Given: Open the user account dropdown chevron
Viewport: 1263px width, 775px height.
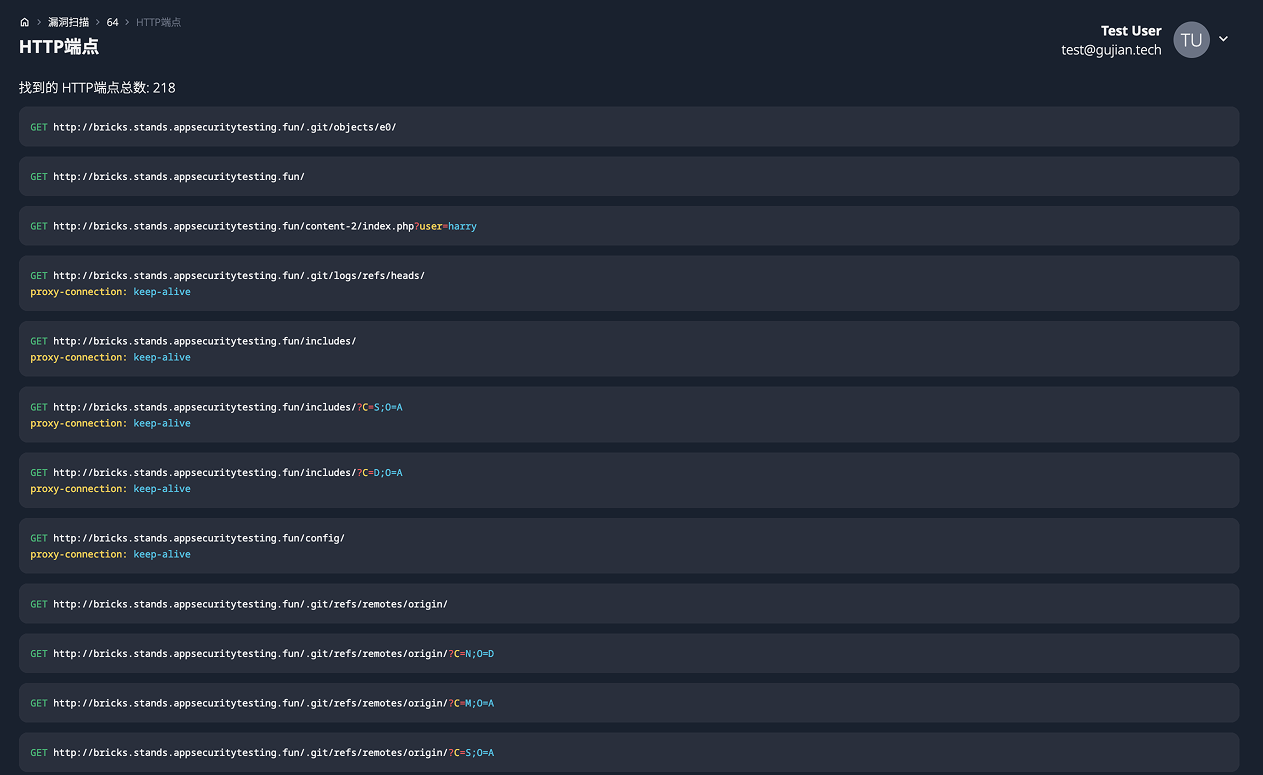Looking at the screenshot, I should 1223,39.
